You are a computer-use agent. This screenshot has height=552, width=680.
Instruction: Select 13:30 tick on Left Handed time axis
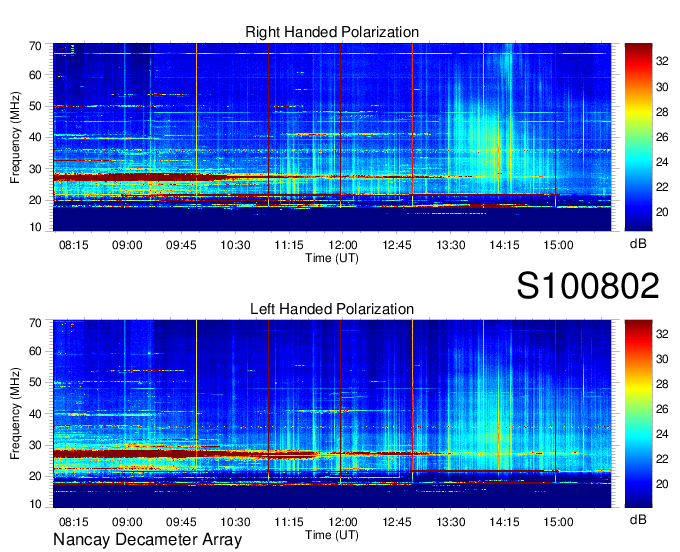pyautogui.click(x=451, y=522)
